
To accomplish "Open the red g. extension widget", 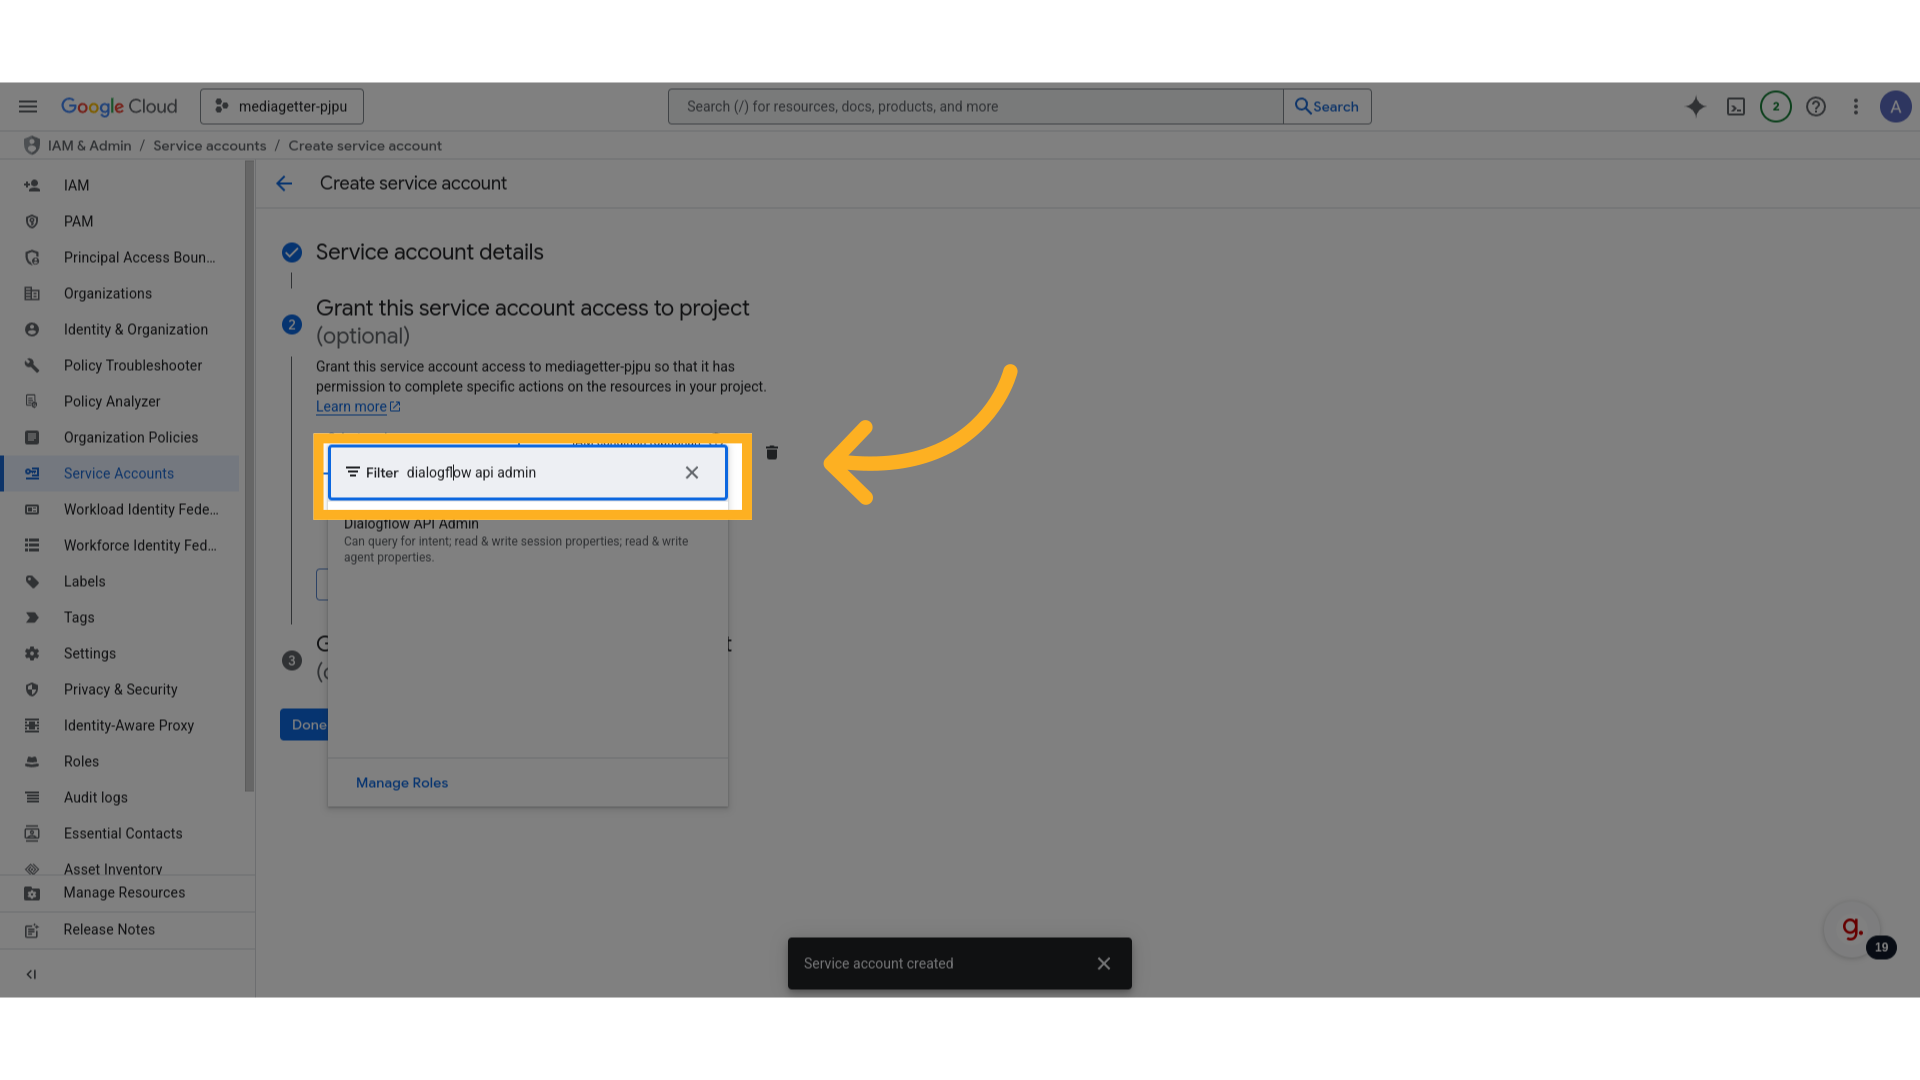I will coord(1852,929).
